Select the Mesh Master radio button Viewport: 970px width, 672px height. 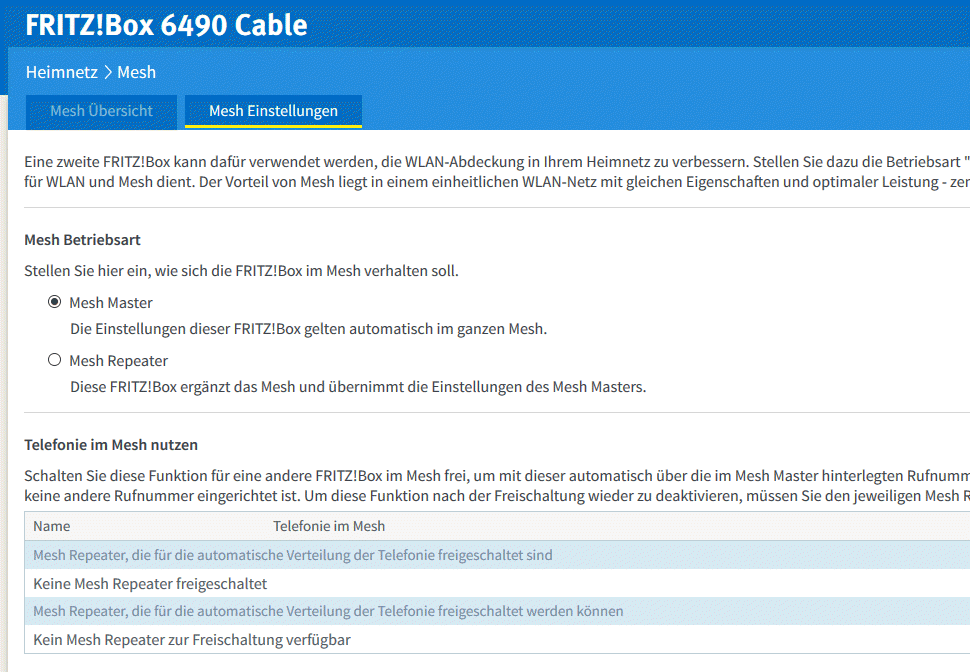[x=54, y=302]
